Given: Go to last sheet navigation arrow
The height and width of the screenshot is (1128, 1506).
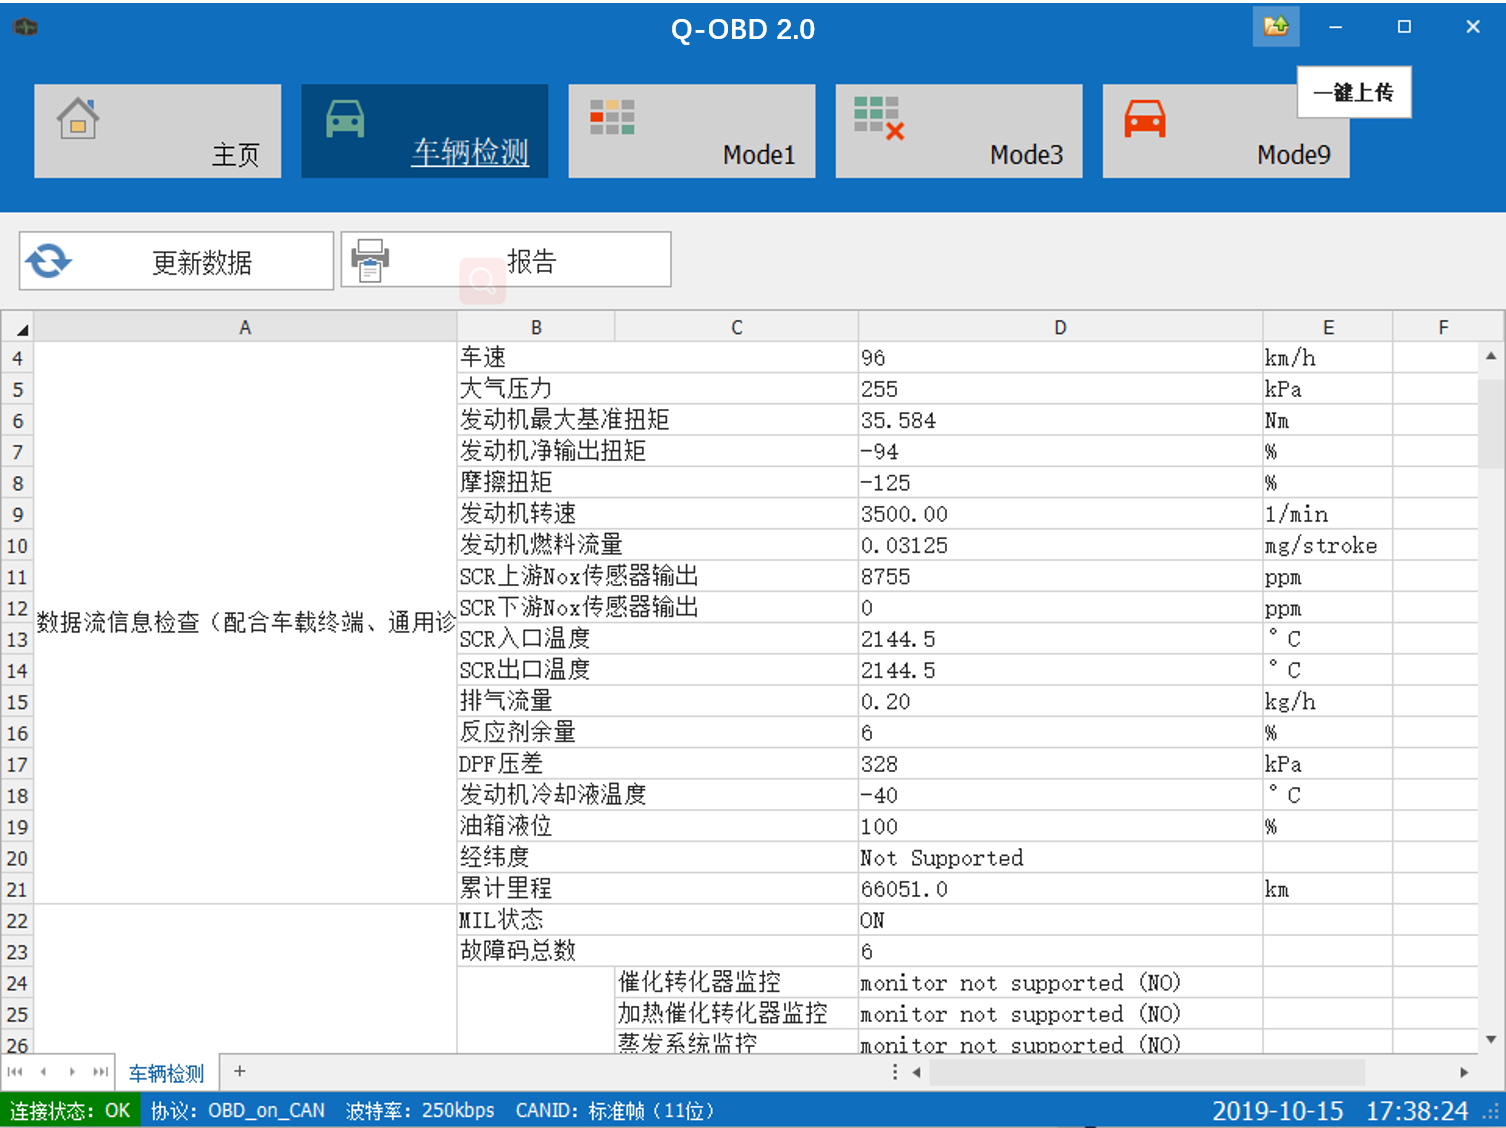Looking at the screenshot, I should [x=100, y=1072].
